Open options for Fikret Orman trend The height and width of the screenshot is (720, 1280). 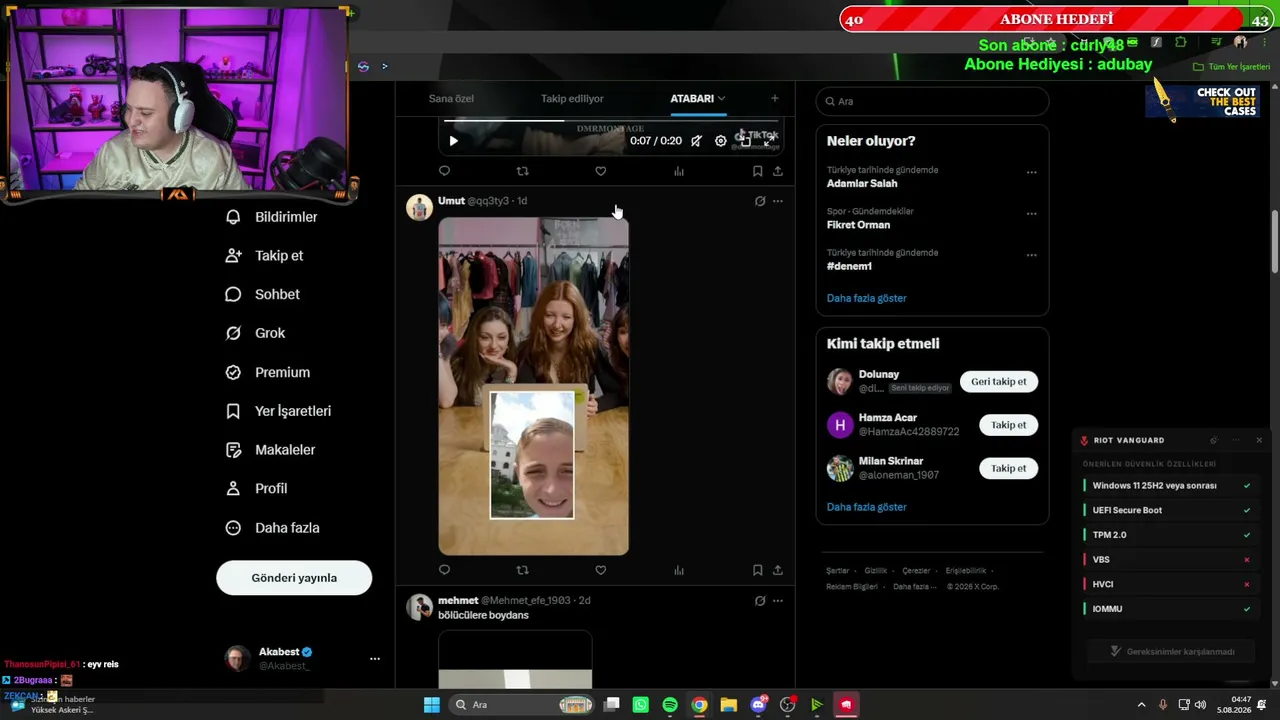point(1031,214)
